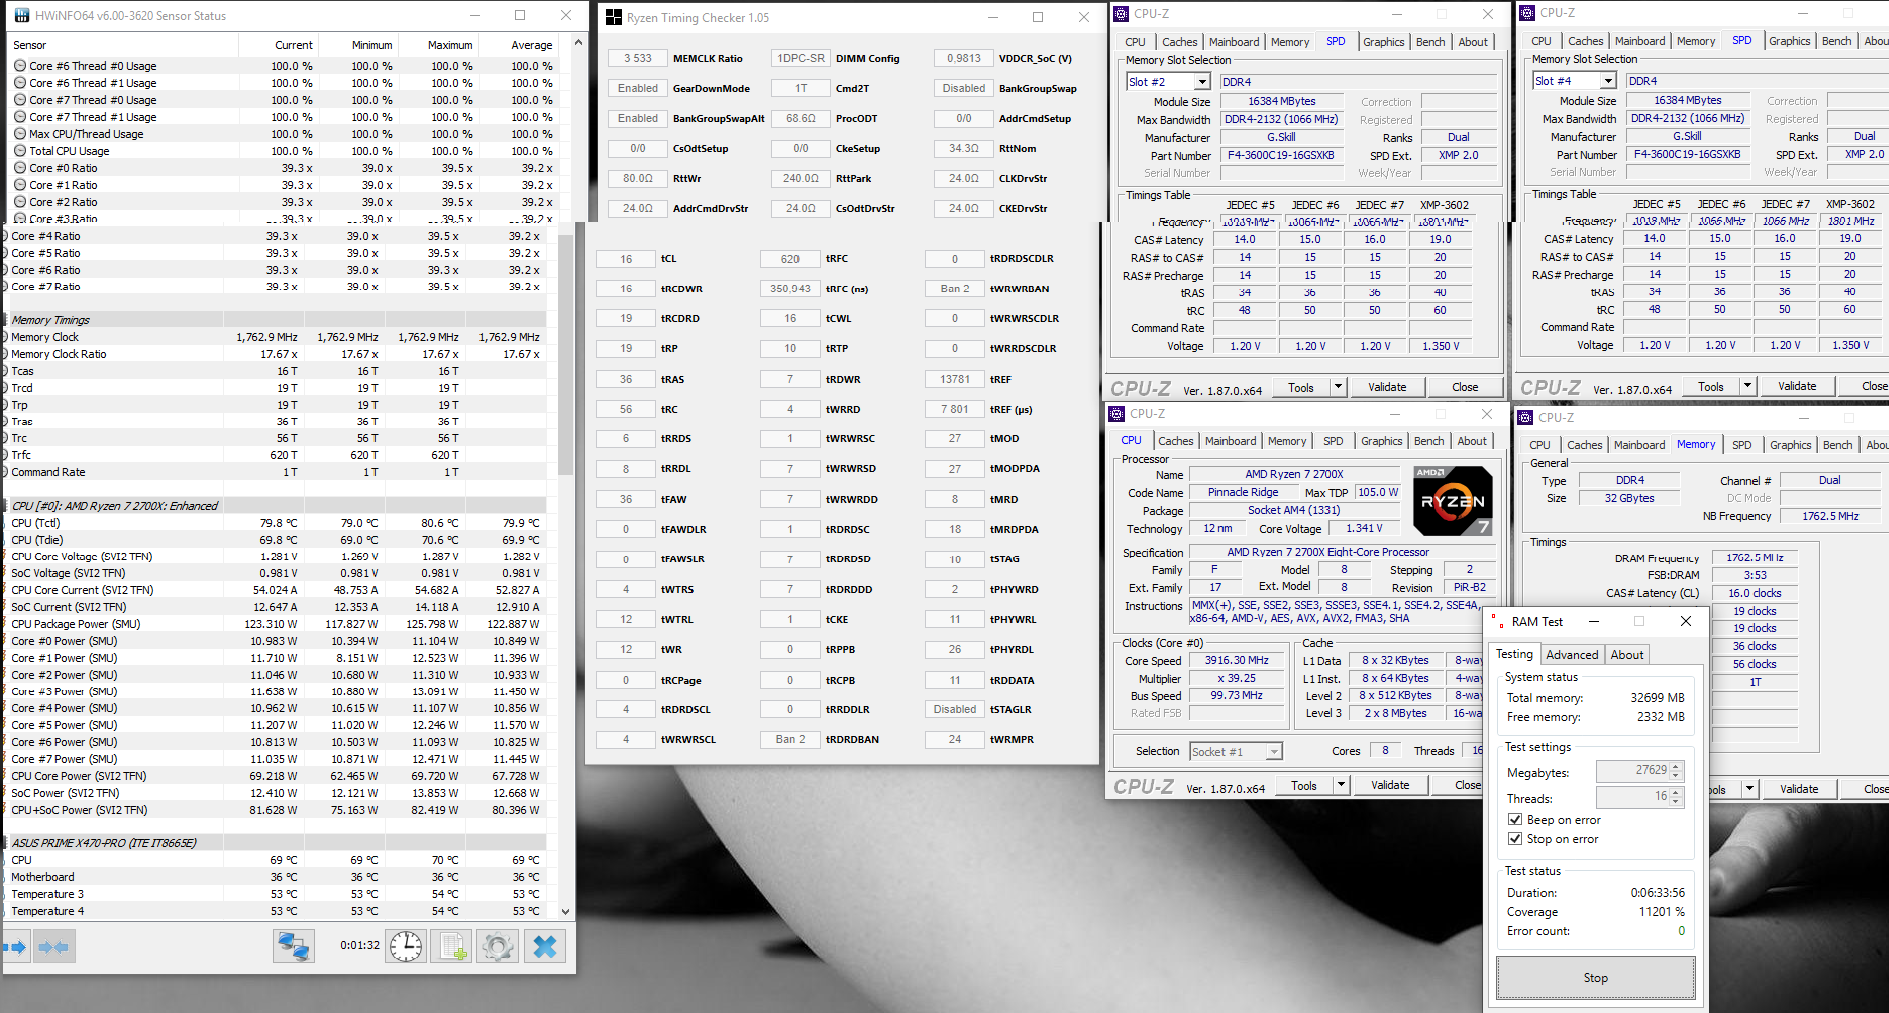
Task: Click RAM Test title bar icon
Action: coord(1497,621)
